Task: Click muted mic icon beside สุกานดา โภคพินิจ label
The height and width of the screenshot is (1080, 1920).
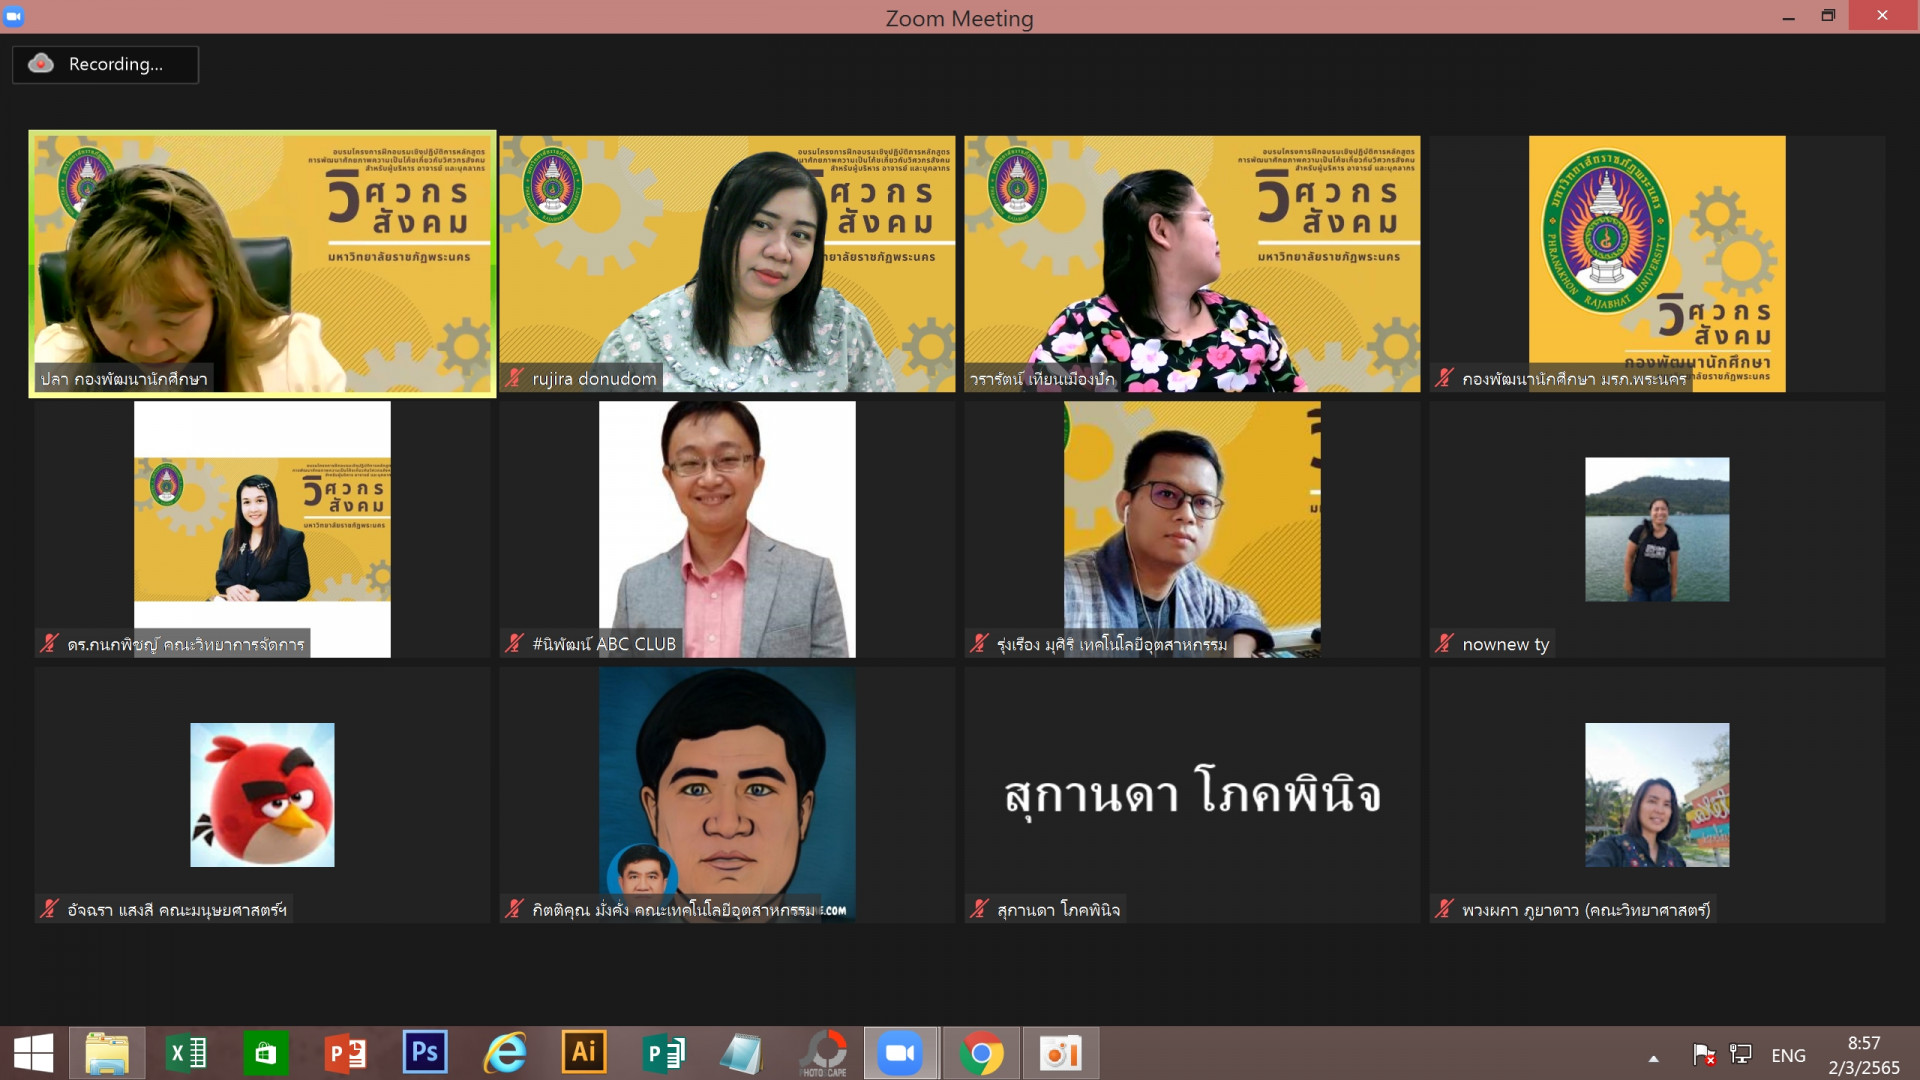Action: click(x=979, y=909)
